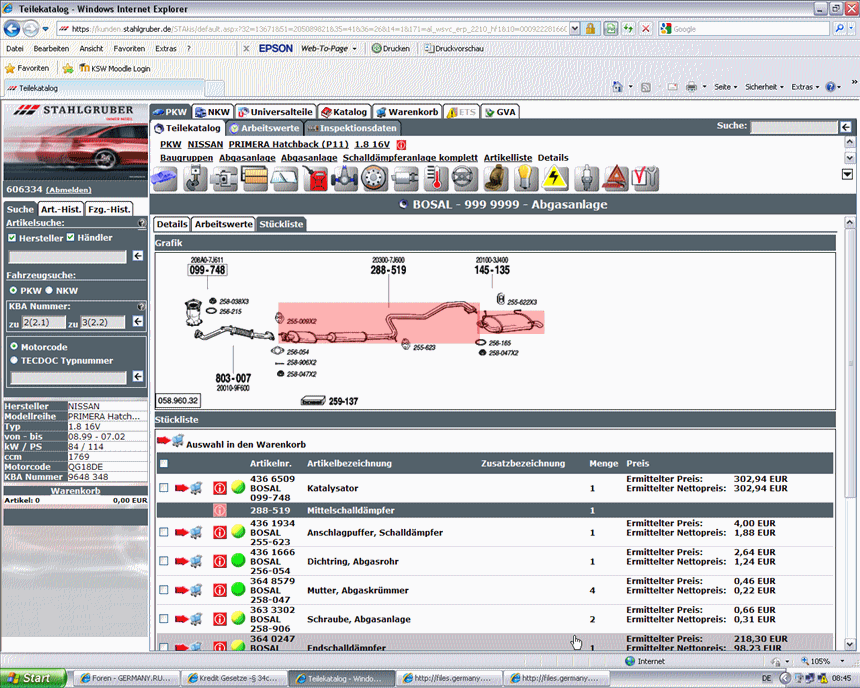Select the red warning triangle icon
The image size is (860, 688).
pyautogui.click(x=615, y=179)
